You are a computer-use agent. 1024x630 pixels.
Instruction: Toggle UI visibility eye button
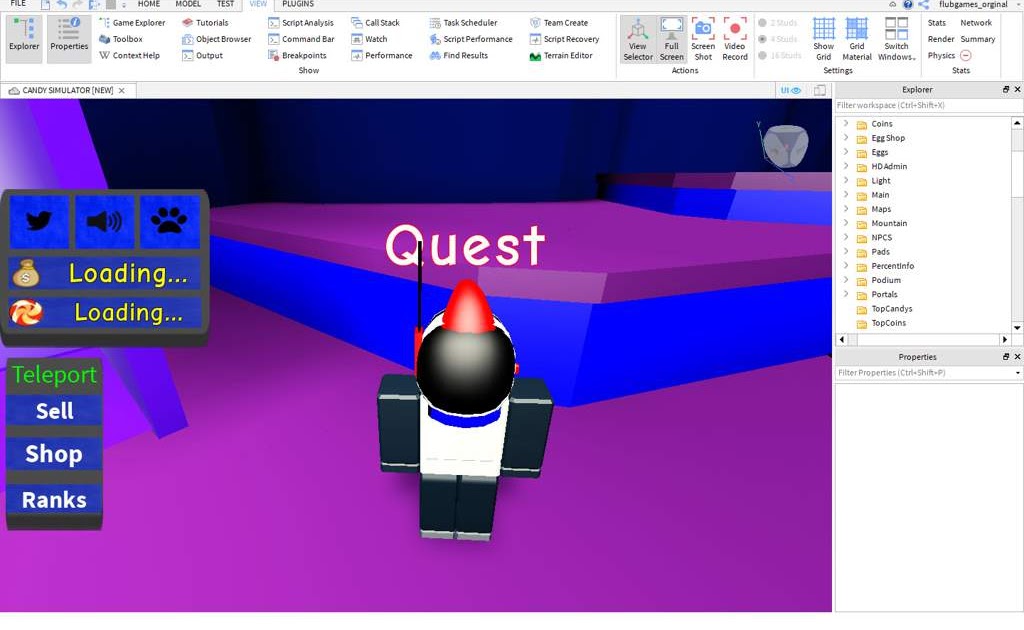(x=791, y=91)
